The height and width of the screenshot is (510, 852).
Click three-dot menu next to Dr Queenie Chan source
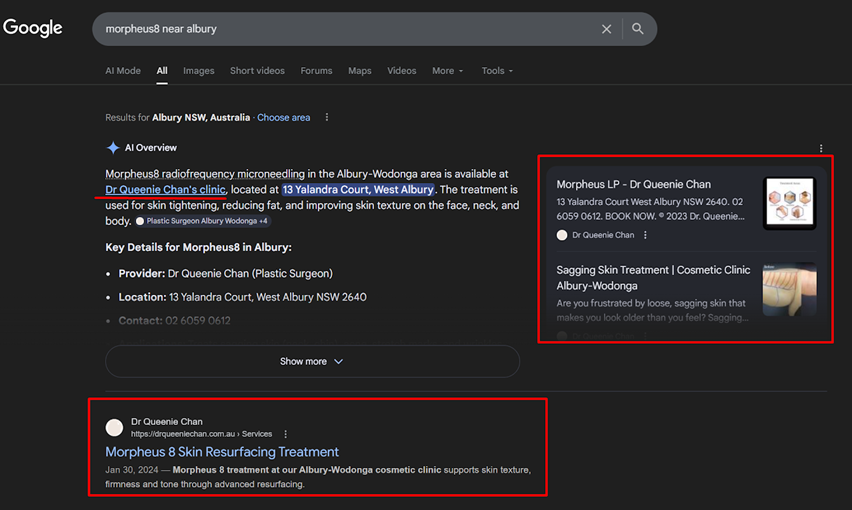tap(645, 235)
